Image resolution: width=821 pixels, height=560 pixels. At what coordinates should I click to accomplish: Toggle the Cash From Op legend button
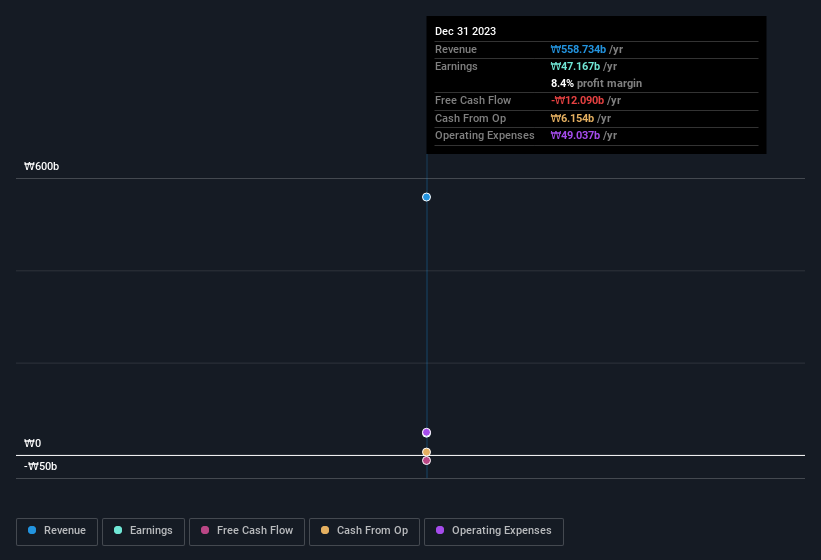(x=364, y=532)
